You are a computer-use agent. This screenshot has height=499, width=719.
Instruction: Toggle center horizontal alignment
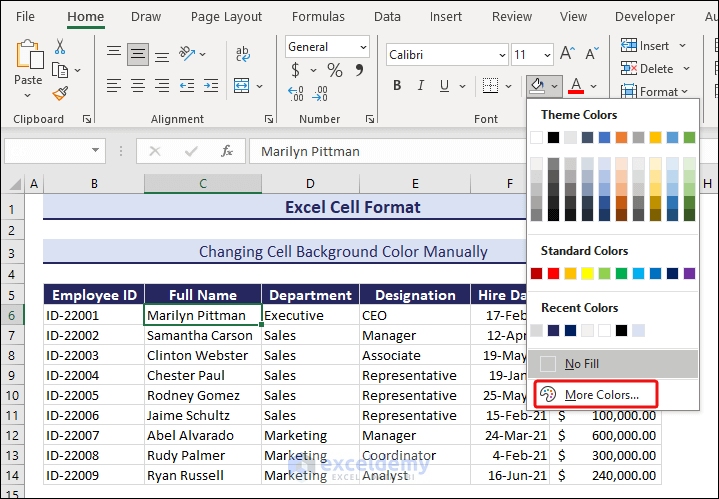(x=139, y=86)
